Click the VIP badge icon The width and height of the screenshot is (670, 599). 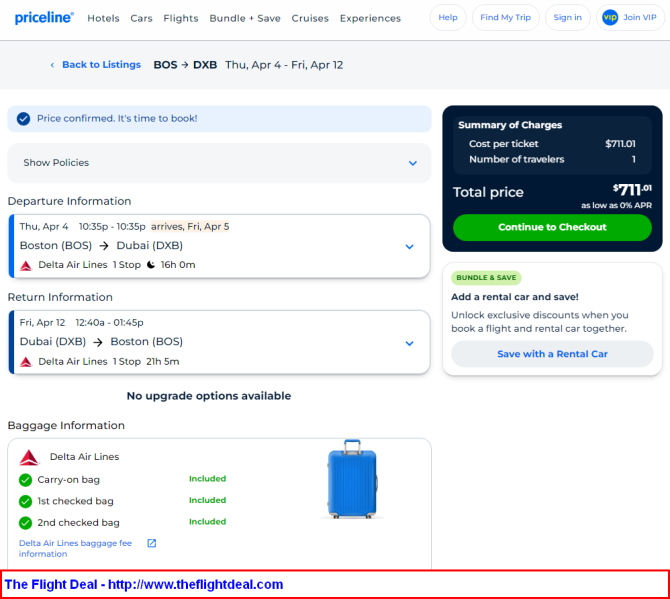pyautogui.click(x=610, y=18)
